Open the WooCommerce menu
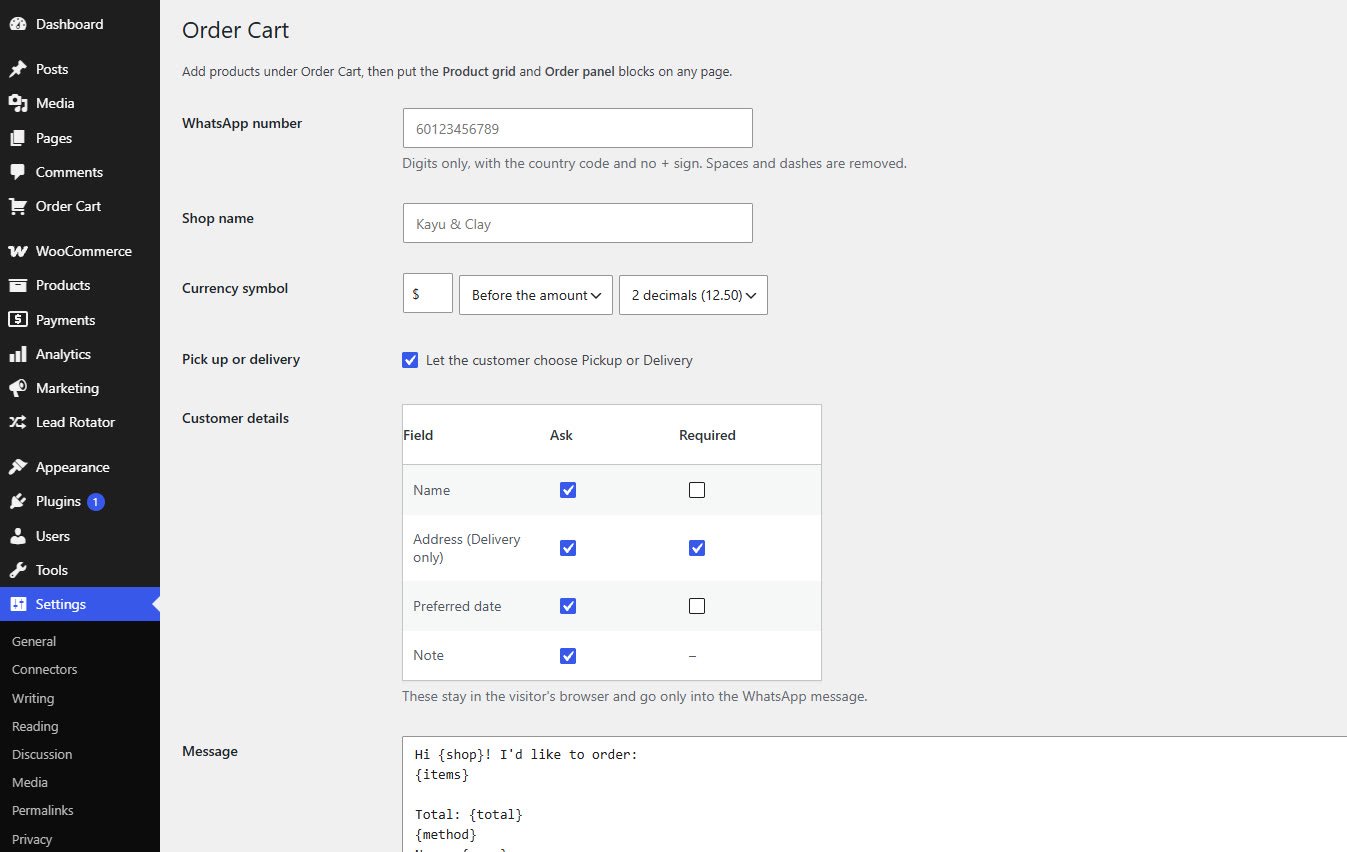The width and height of the screenshot is (1347, 852). tap(80, 251)
